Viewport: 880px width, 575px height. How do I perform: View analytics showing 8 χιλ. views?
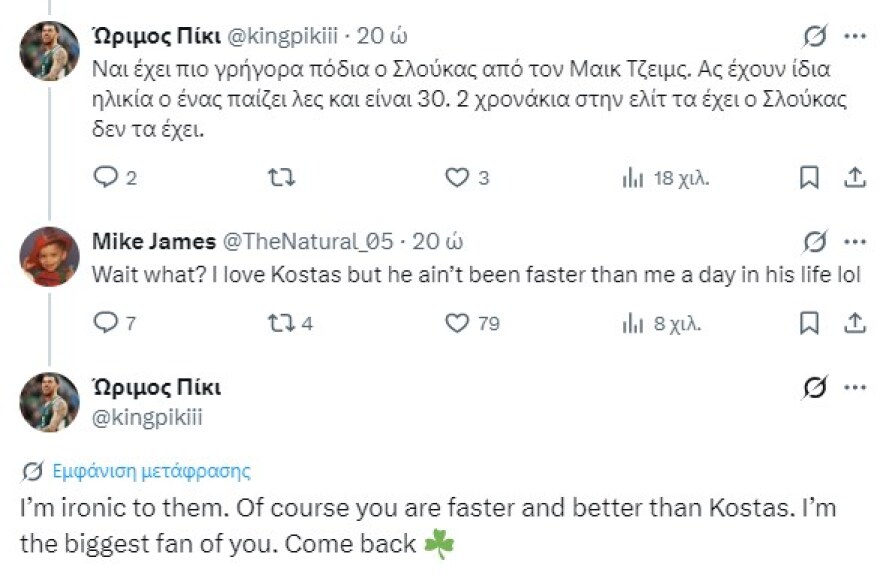[633, 323]
